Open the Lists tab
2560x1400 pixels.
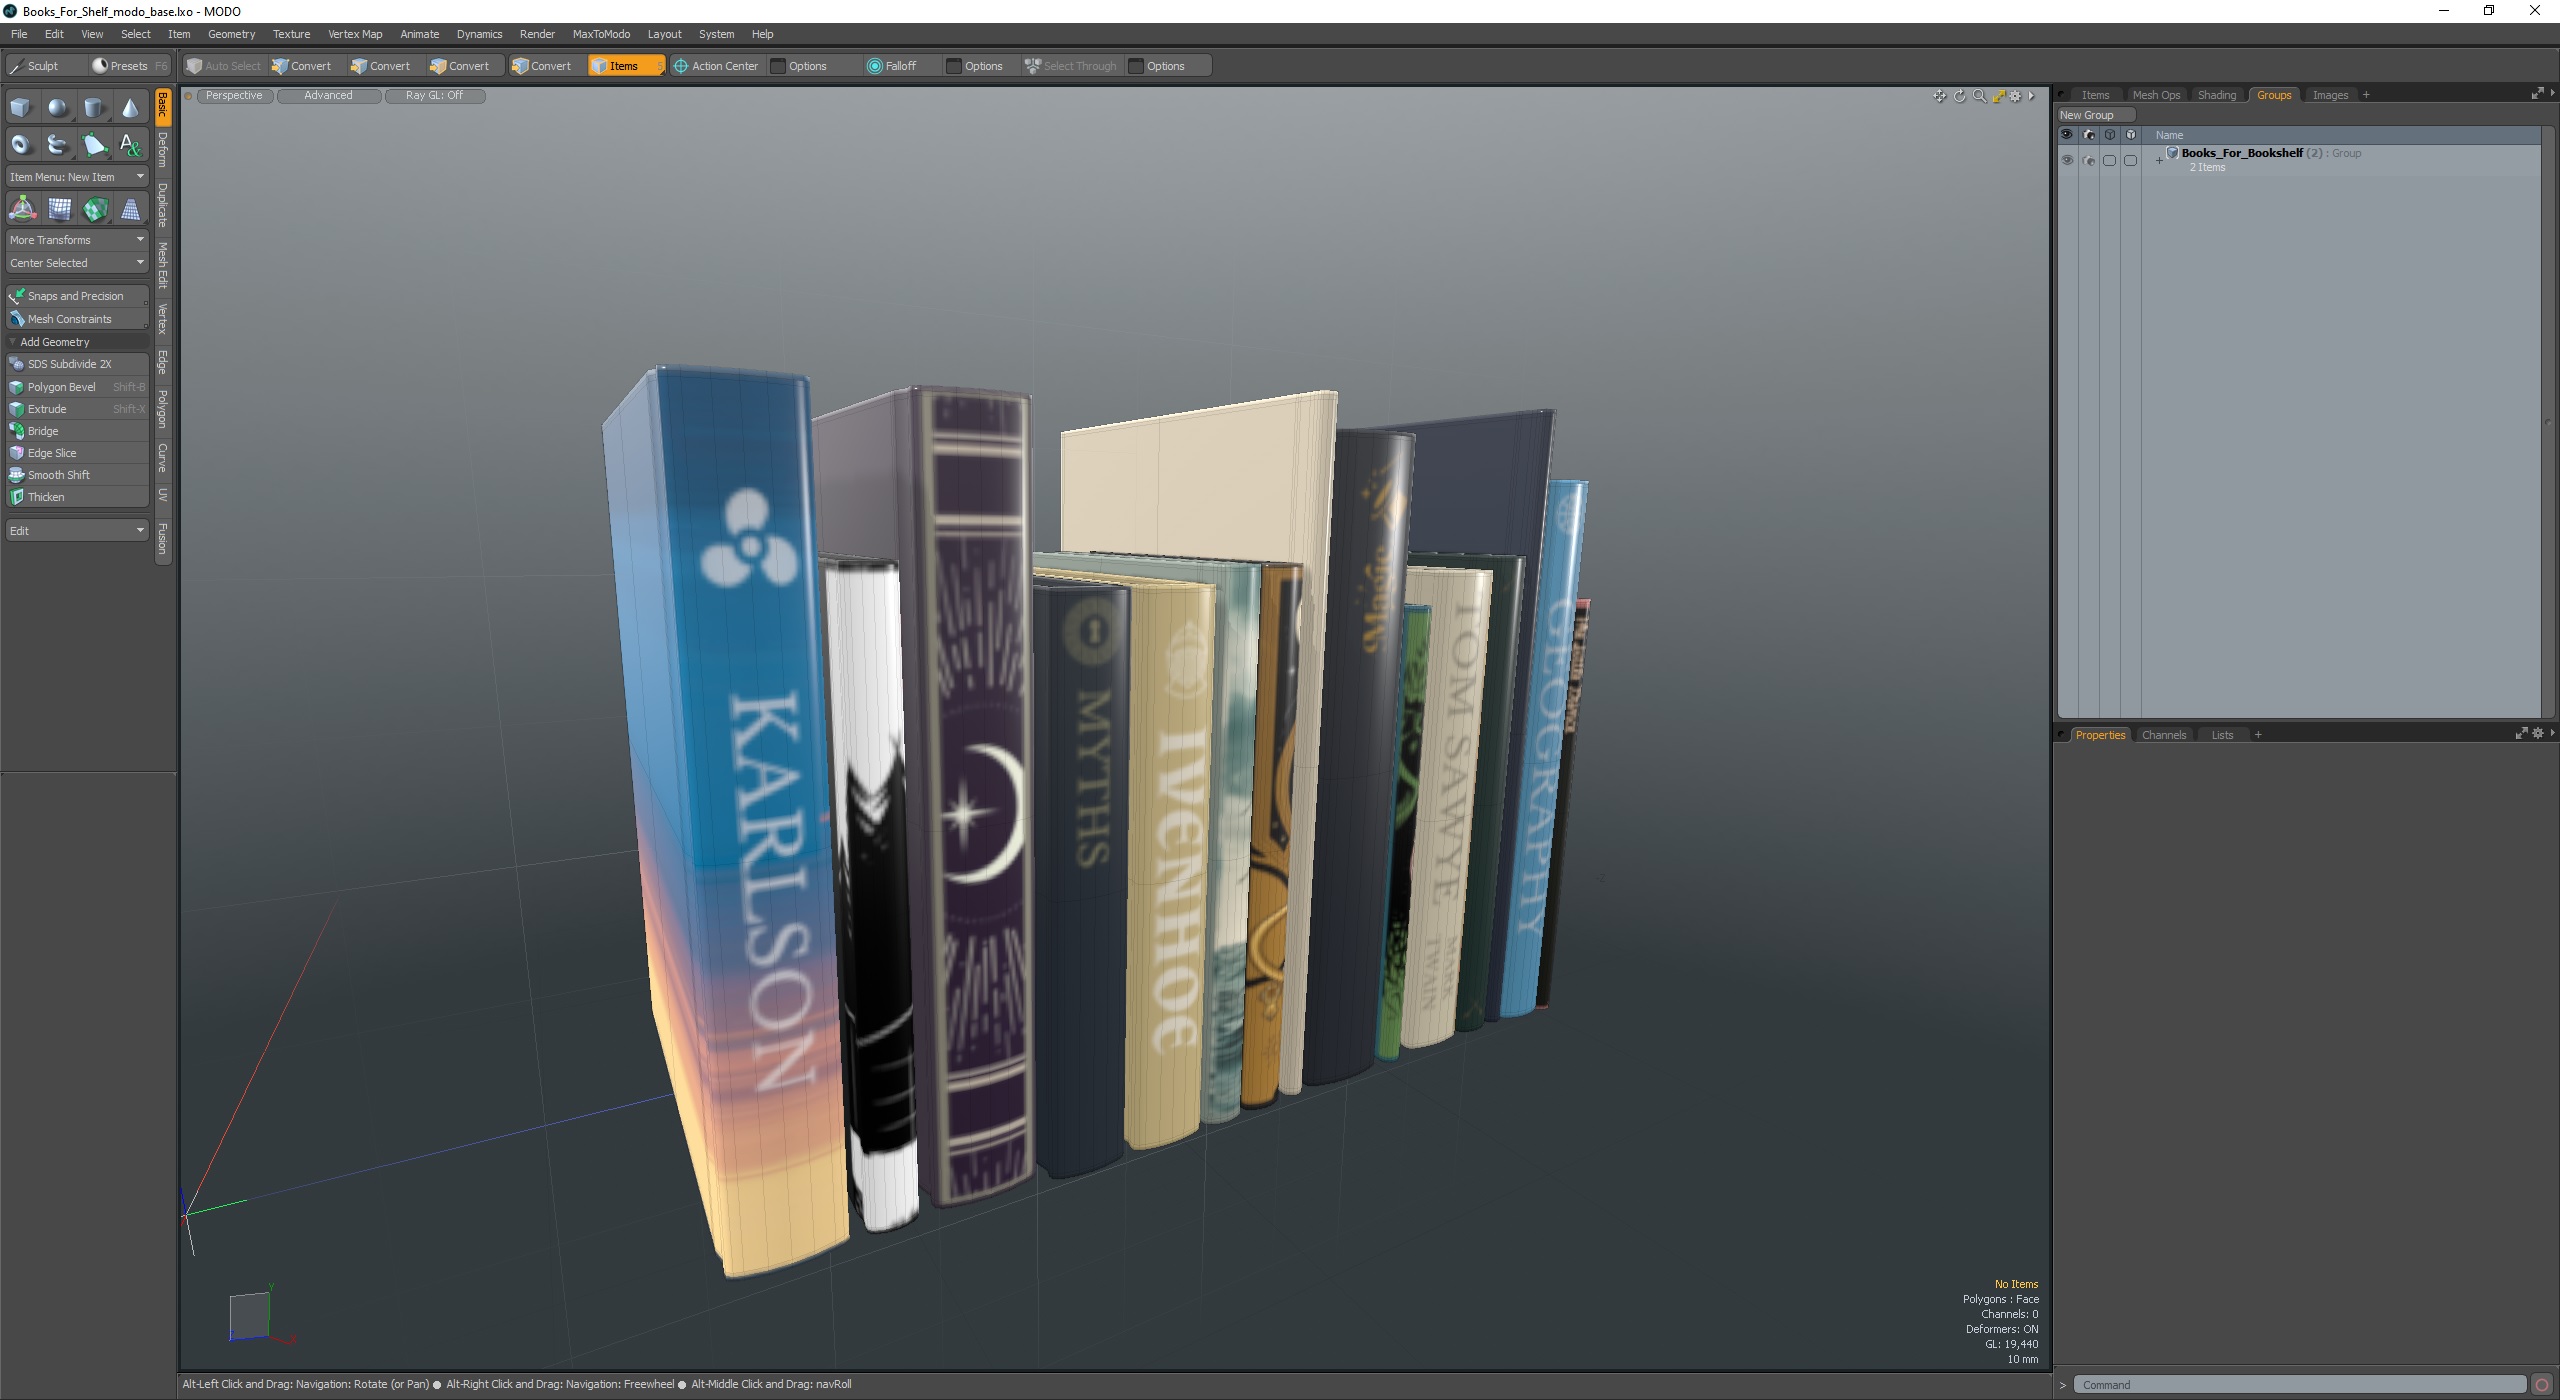point(2222,735)
